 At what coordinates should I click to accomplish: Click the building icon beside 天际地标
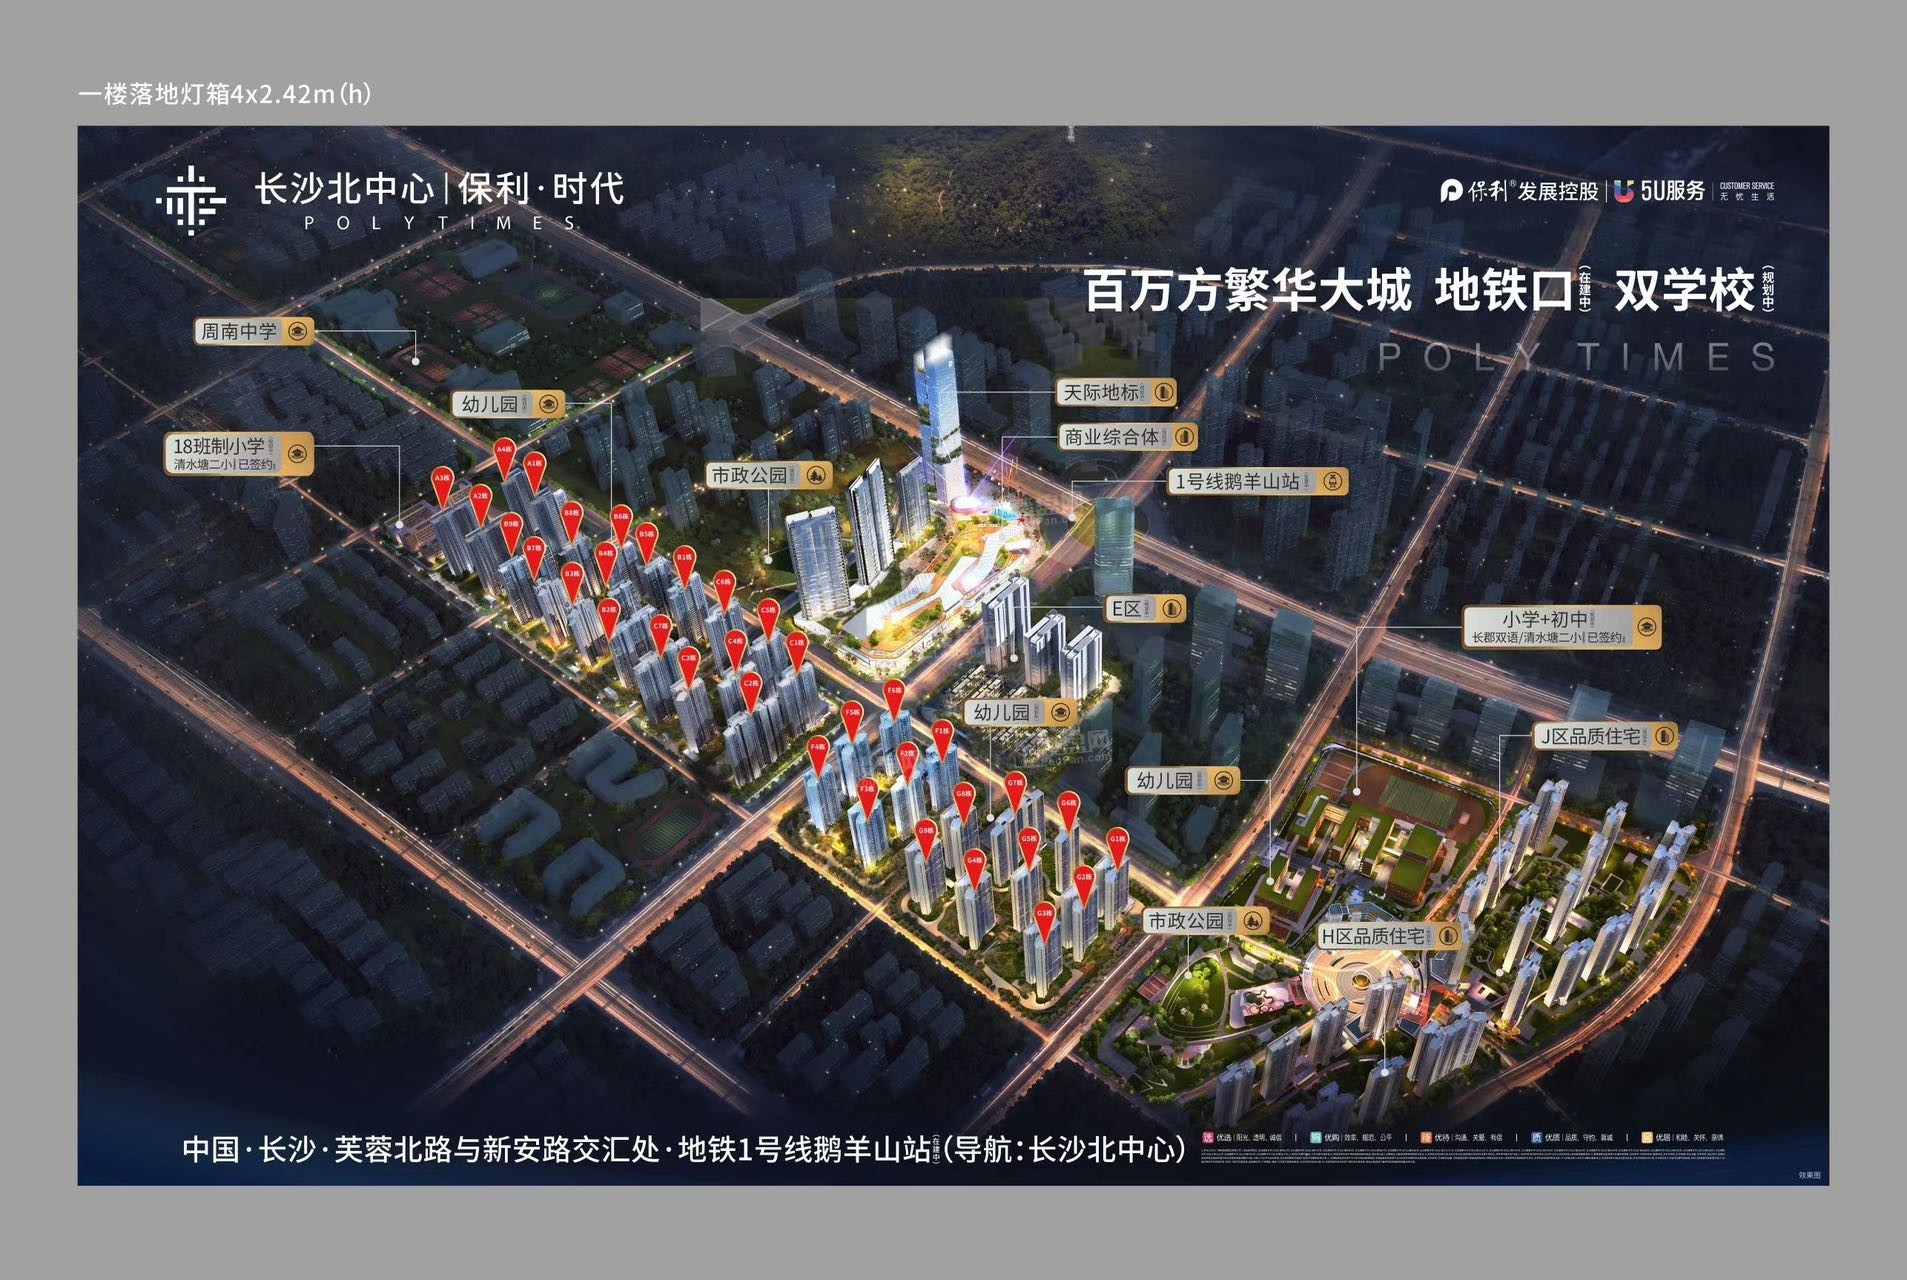pyautogui.click(x=1166, y=392)
